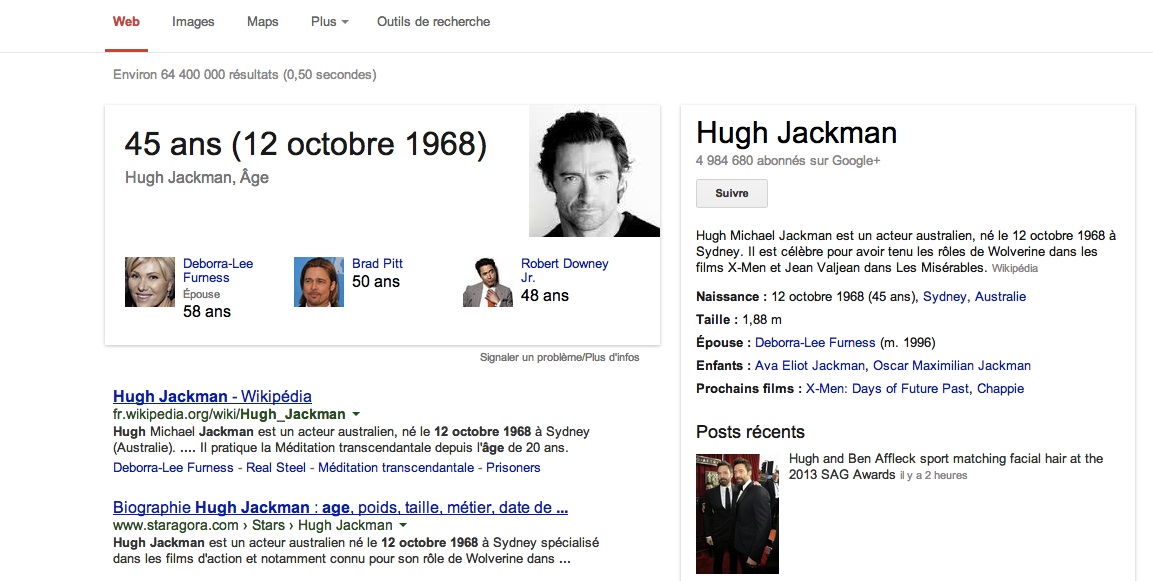Click the Suivre button
This screenshot has height=581, width=1153.
pyautogui.click(x=732, y=193)
